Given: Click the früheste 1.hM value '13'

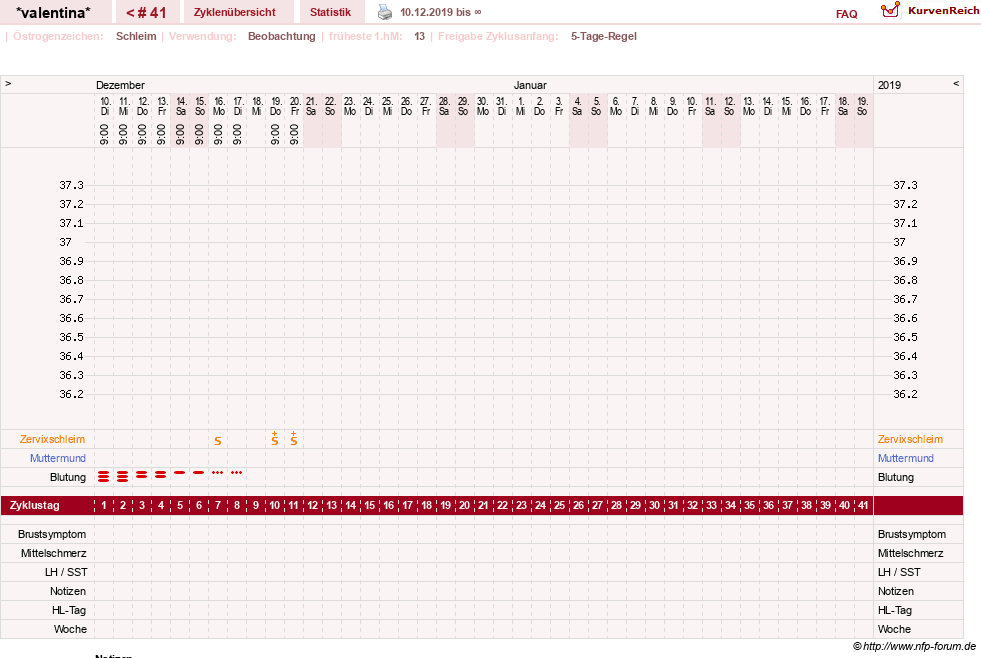Looking at the screenshot, I should coord(419,36).
